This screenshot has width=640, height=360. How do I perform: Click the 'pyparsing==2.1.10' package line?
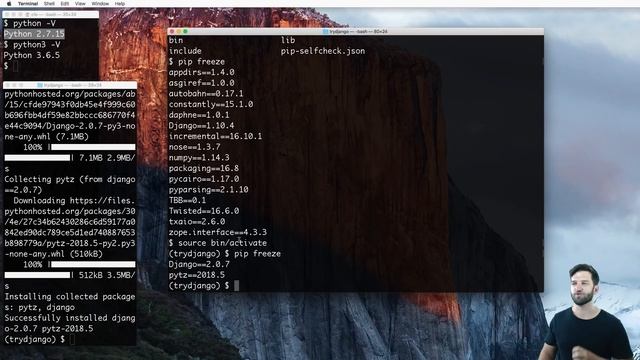[209, 189]
